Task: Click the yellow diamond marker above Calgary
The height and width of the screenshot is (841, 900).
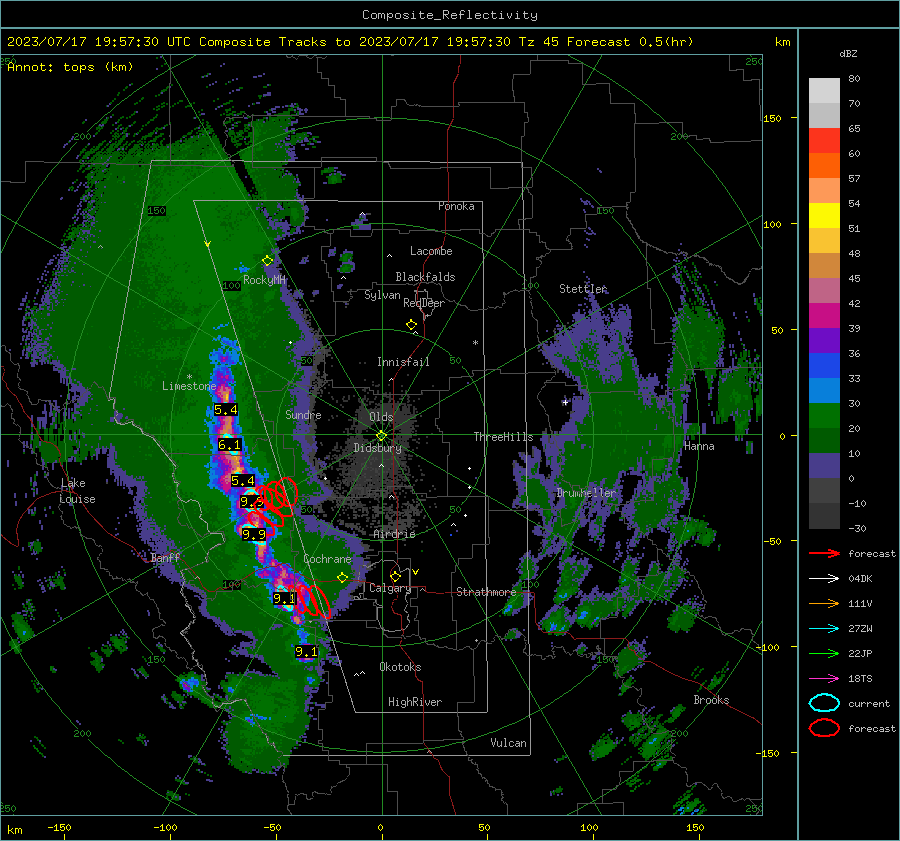Action: (x=395, y=576)
